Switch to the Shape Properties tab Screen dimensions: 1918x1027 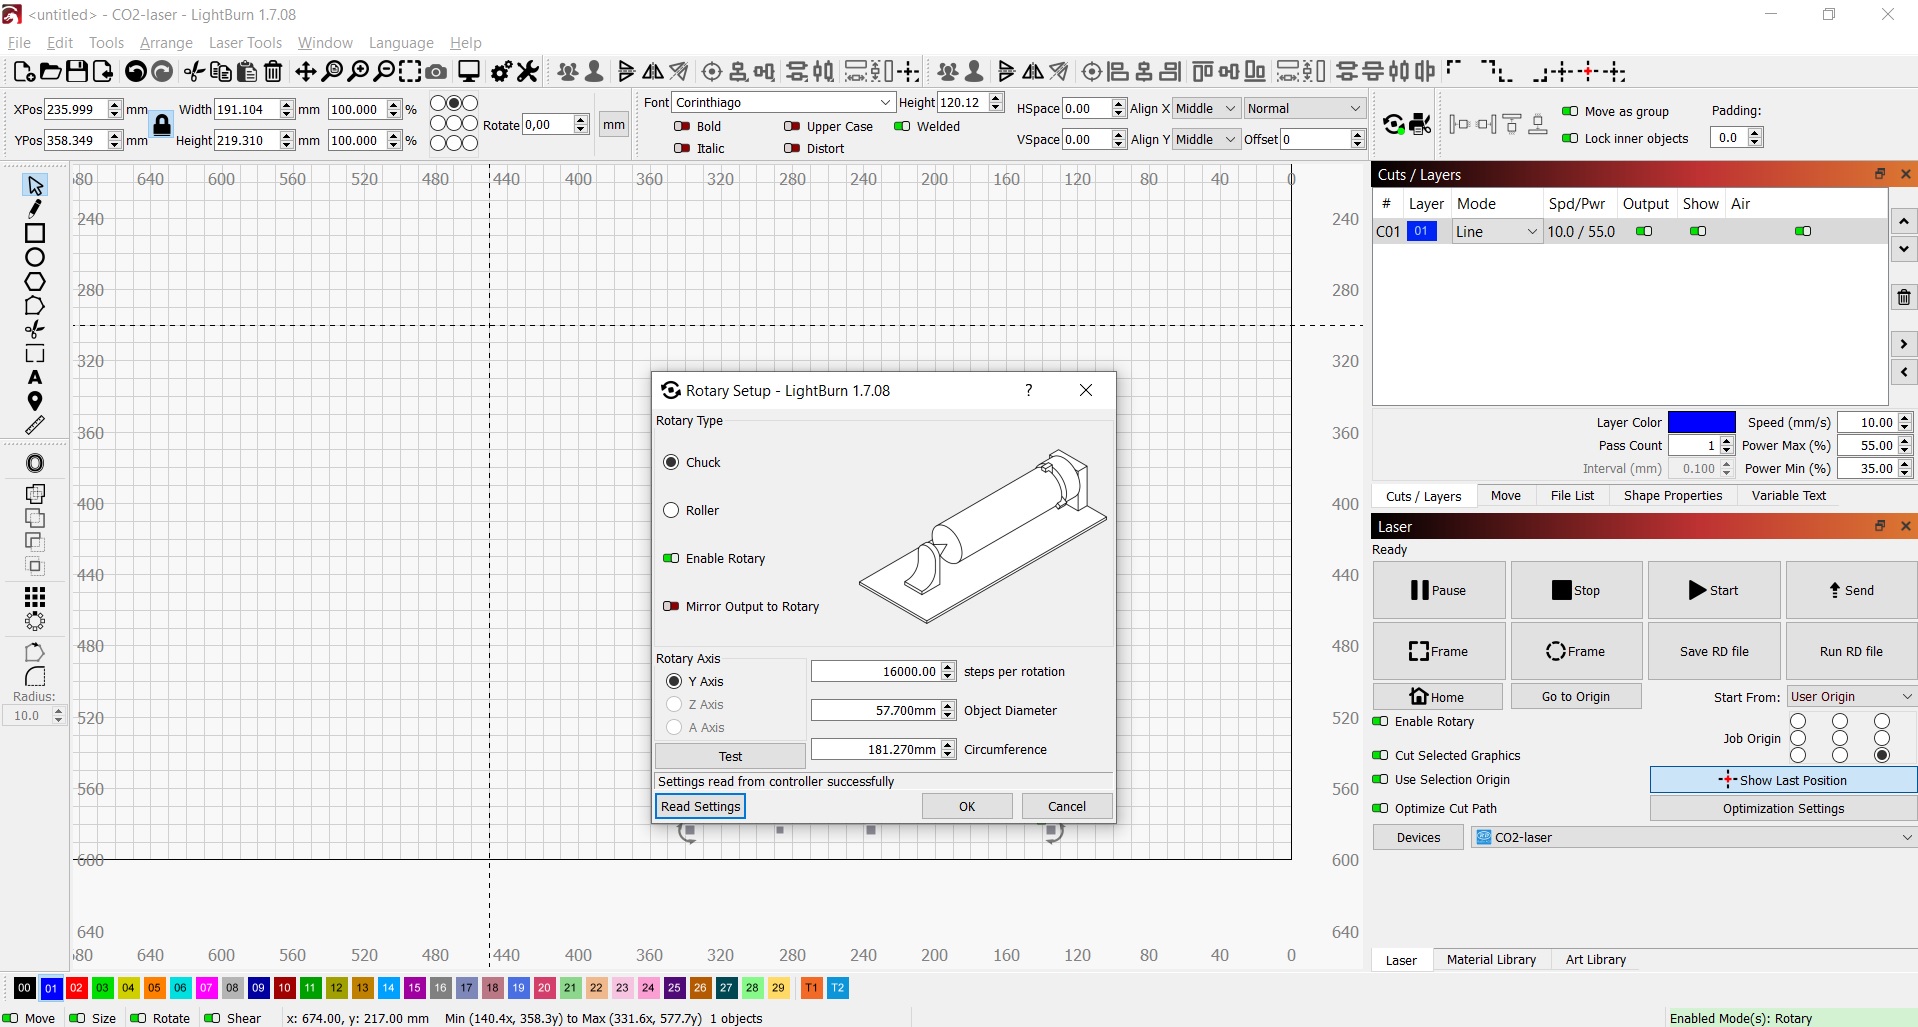(1672, 495)
